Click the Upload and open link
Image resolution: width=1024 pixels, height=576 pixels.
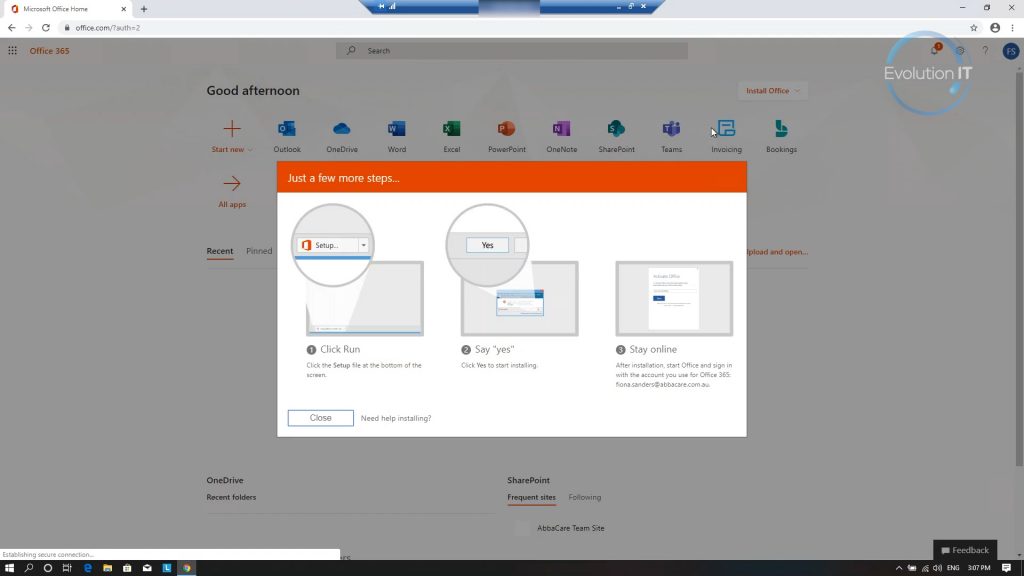(777, 251)
